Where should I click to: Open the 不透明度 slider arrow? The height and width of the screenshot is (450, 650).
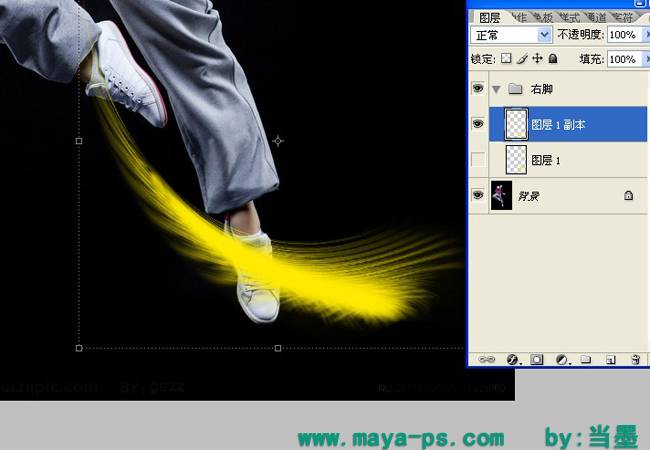point(646,35)
